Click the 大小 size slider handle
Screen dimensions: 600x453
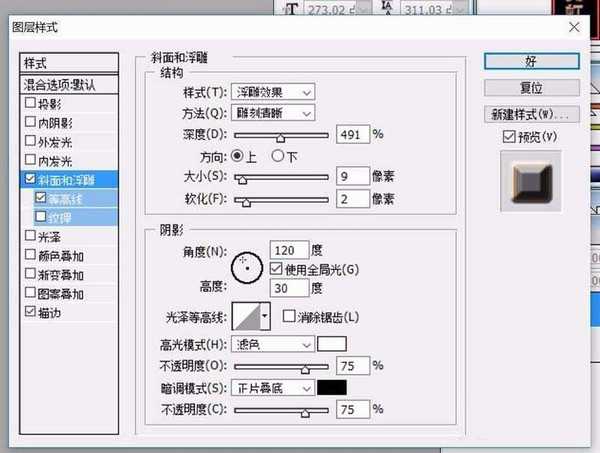pyautogui.click(x=242, y=179)
